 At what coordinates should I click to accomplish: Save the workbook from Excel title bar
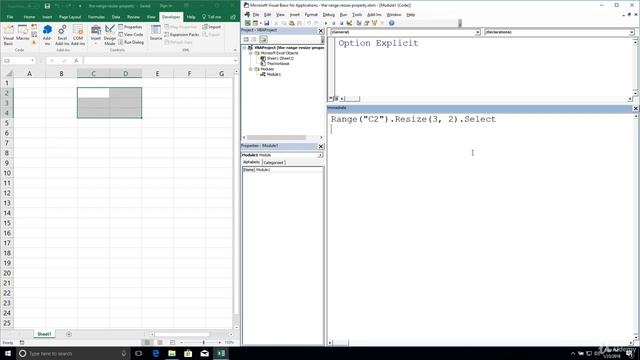47,6
